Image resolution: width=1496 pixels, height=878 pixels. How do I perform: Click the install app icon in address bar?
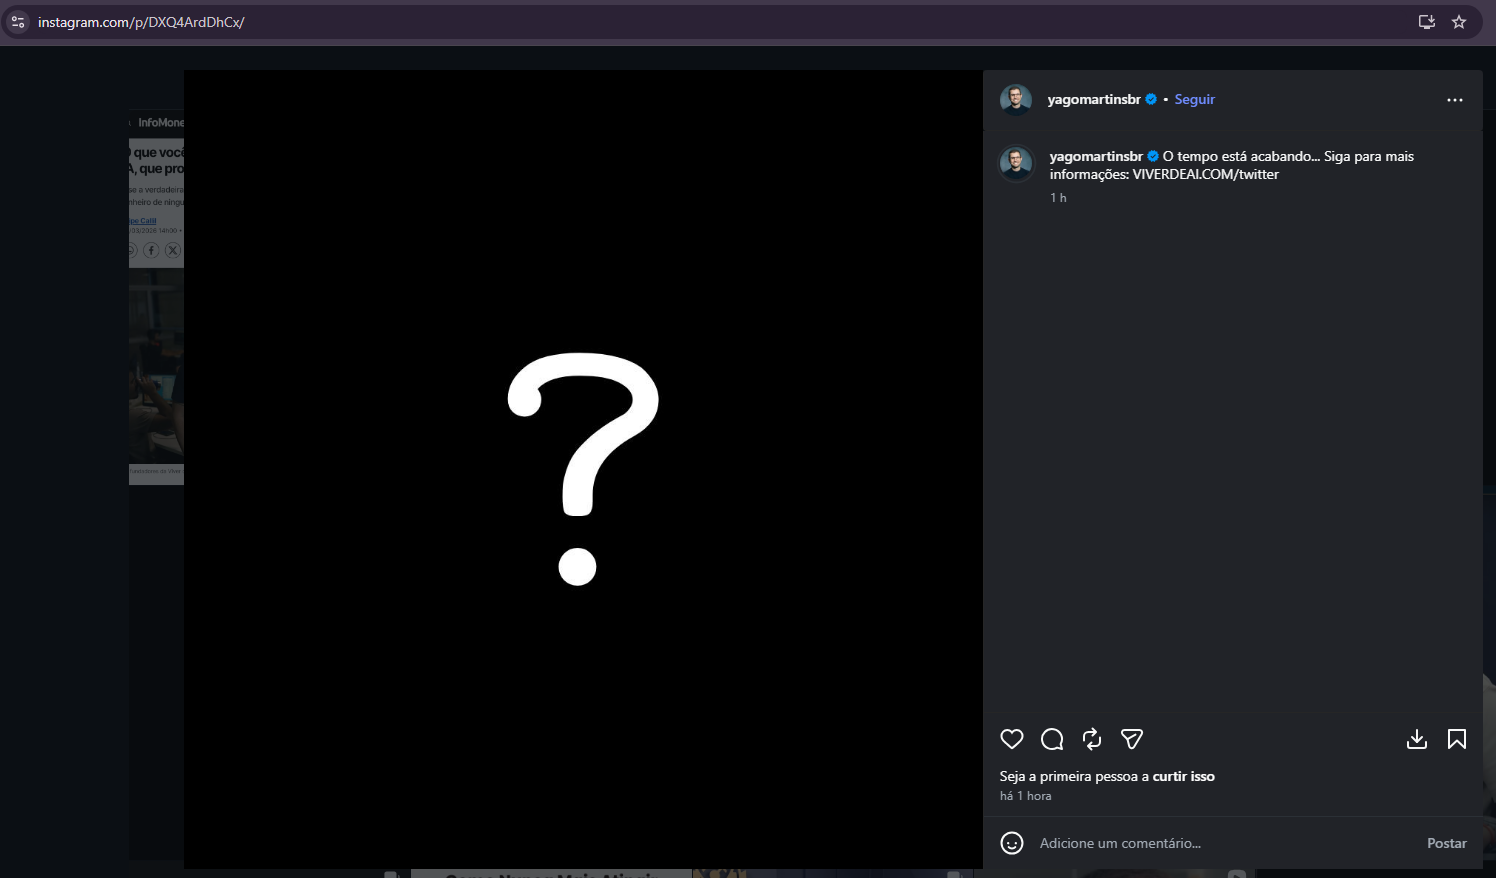click(x=1426, y=22)
